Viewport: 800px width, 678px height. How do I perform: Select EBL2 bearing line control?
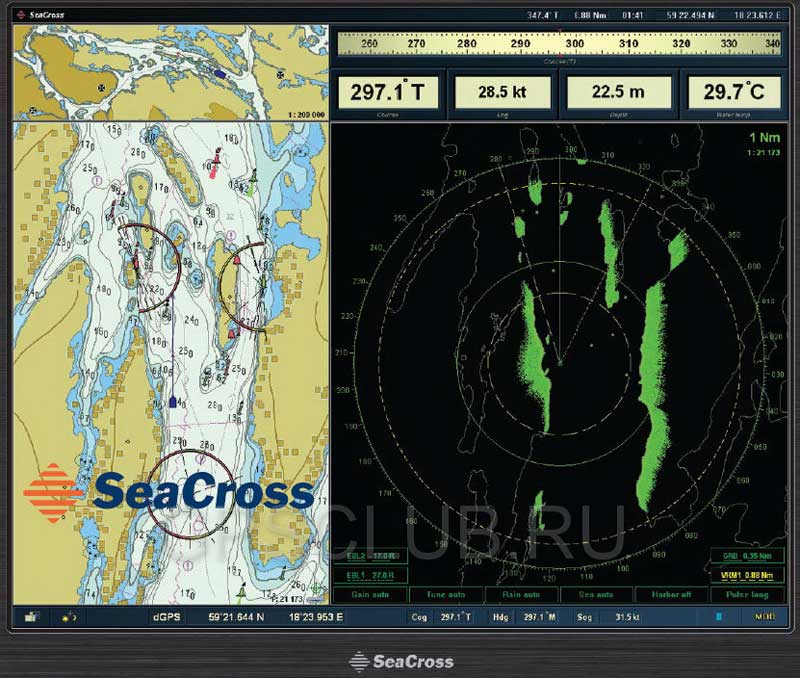click(x=370, y=556)
